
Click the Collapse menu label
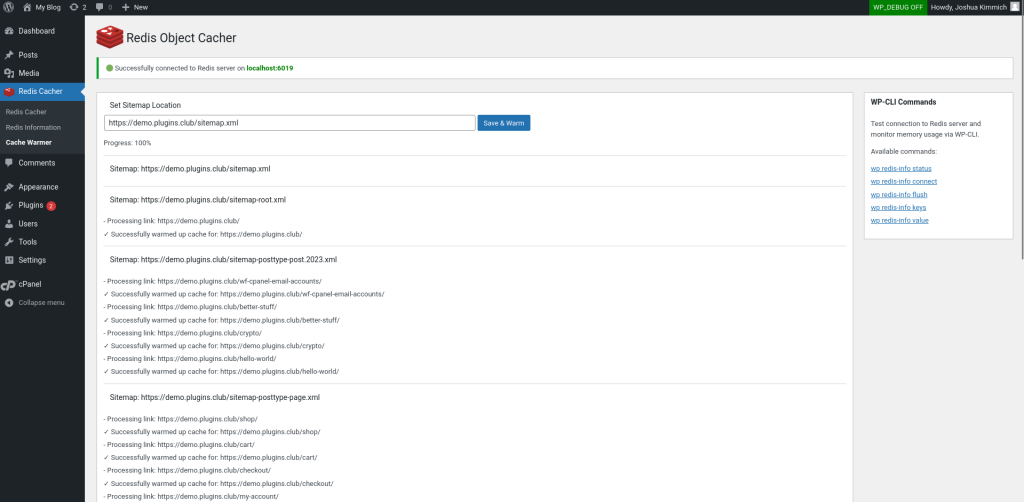pos(41,303)
